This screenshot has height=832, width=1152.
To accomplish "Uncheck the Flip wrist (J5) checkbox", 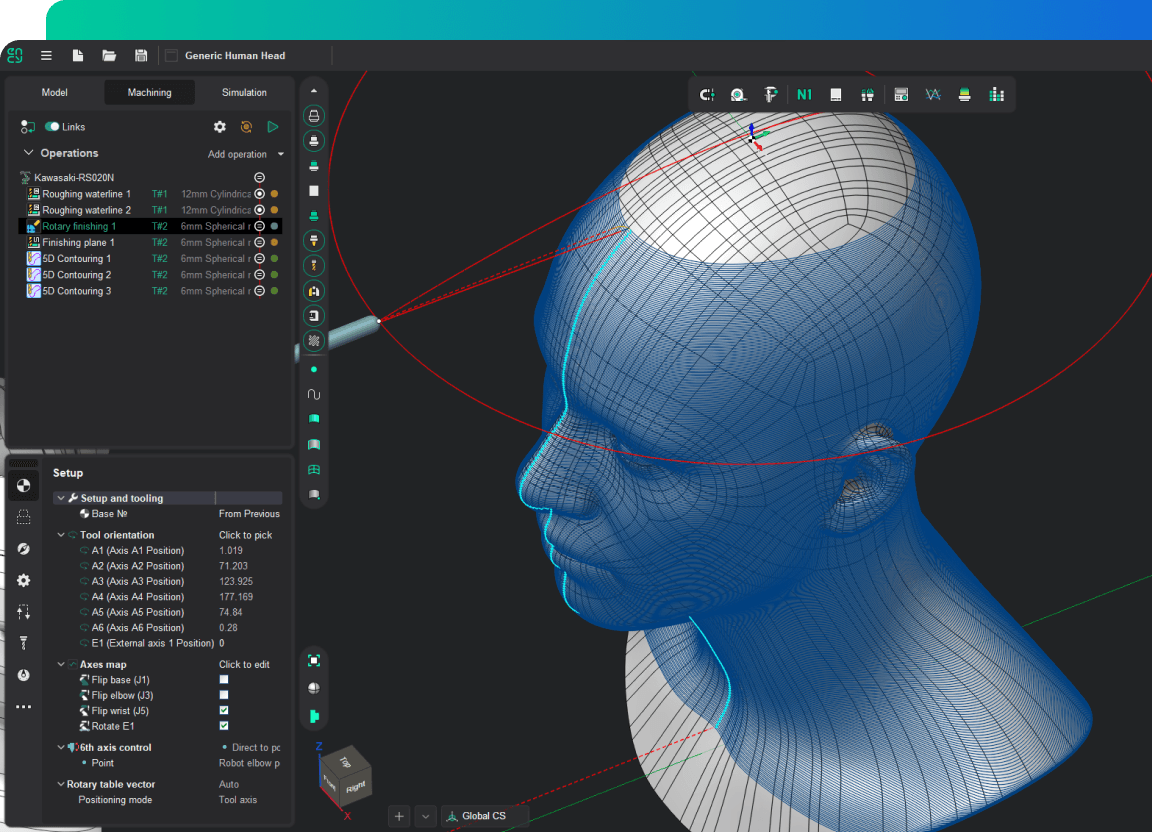I will (x=224, y=711).
